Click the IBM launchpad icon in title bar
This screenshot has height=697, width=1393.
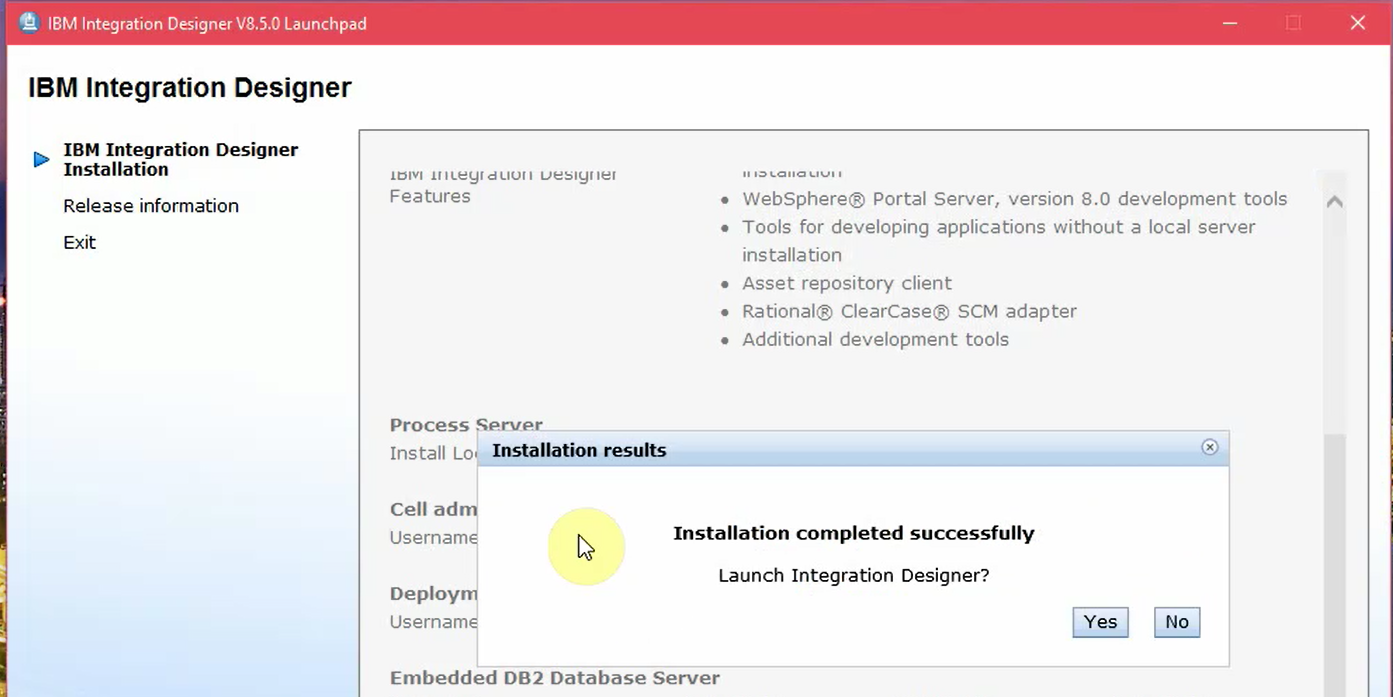tap(28, 21)
